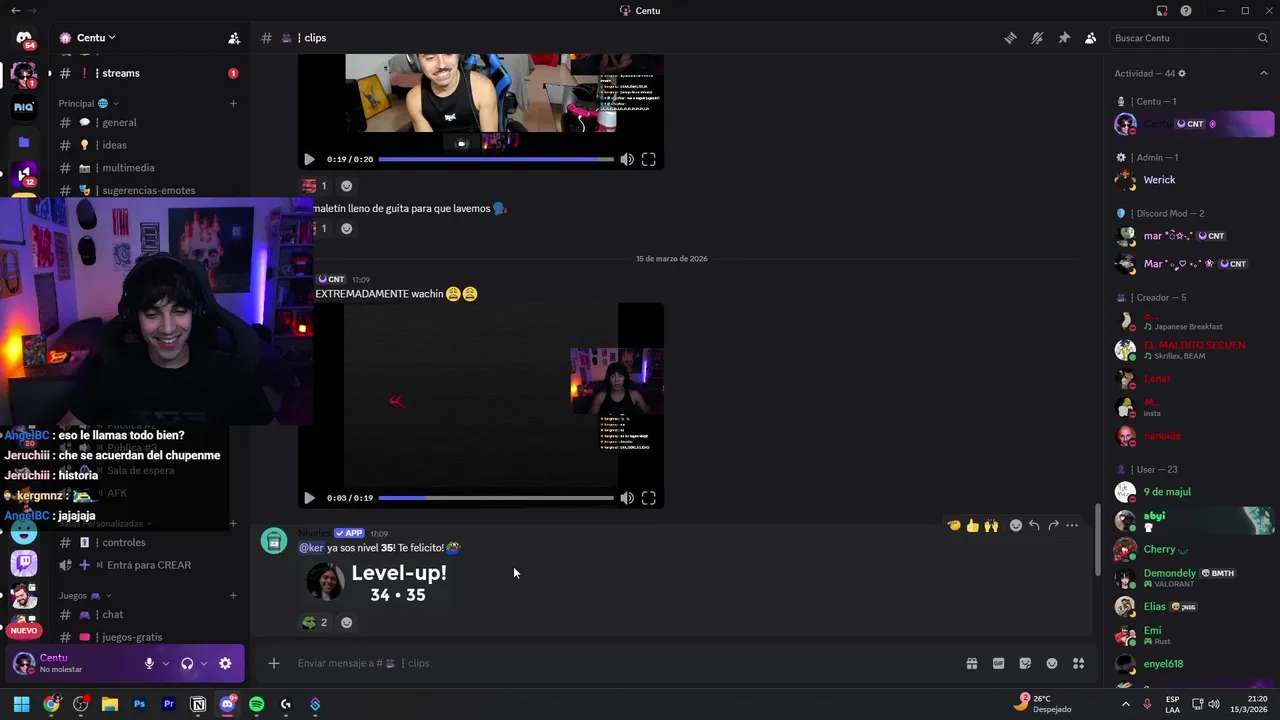Play the top video at 0:19
This screenshot has width=1280, height=720.
click(x=309, y=159)
